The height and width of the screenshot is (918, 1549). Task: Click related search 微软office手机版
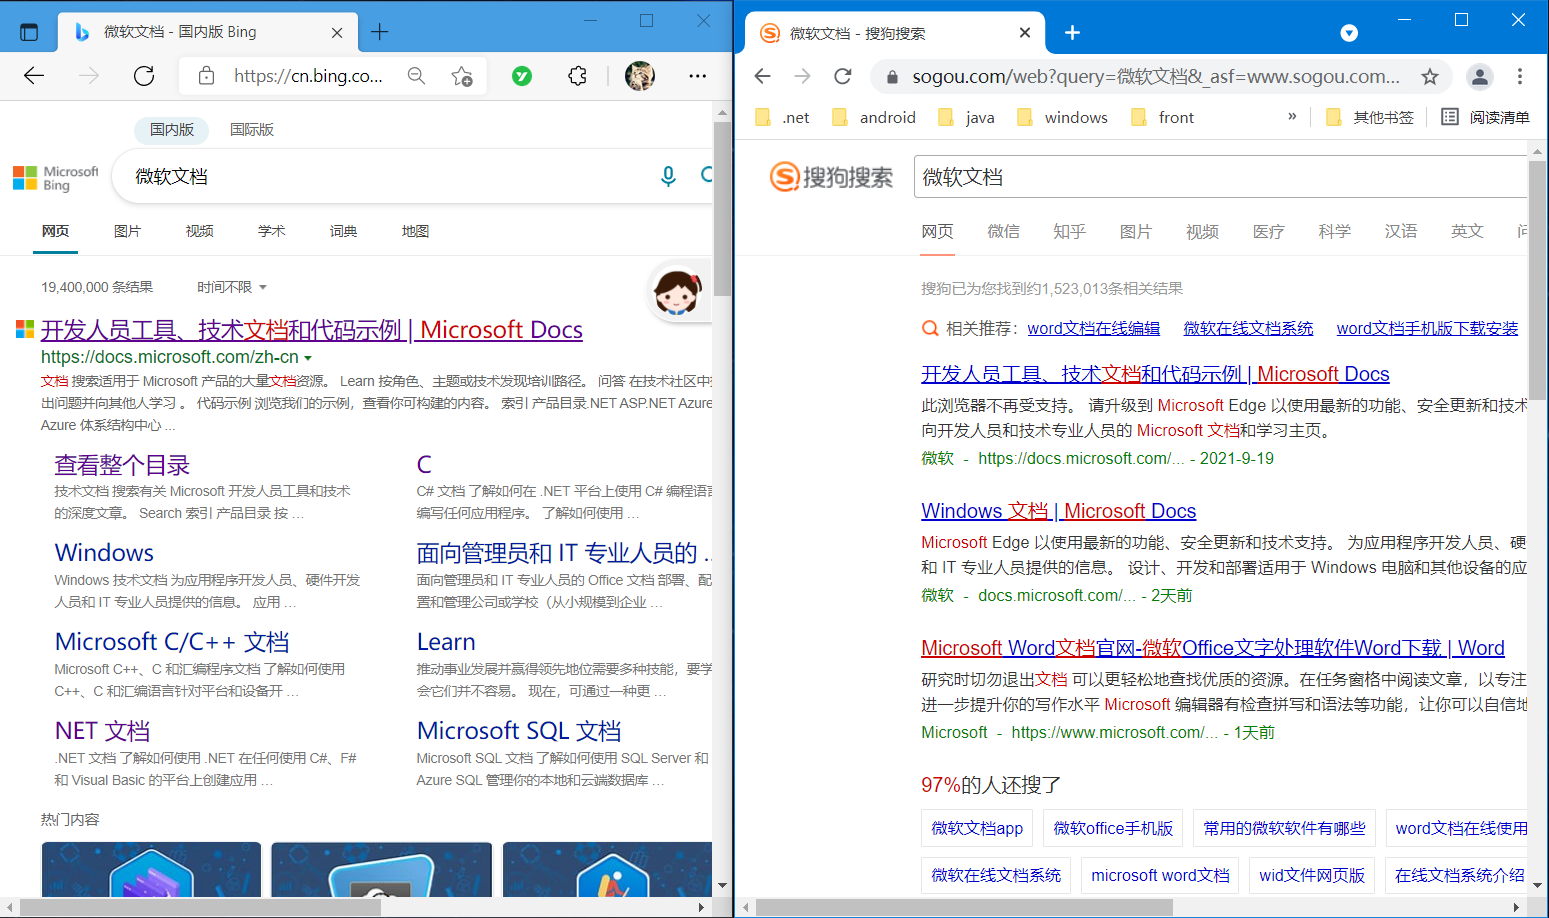click(1113, 828)
